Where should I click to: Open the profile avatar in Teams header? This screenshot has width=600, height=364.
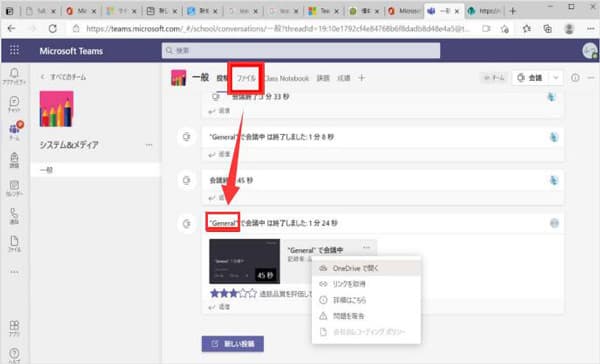[x=590, y=51]
